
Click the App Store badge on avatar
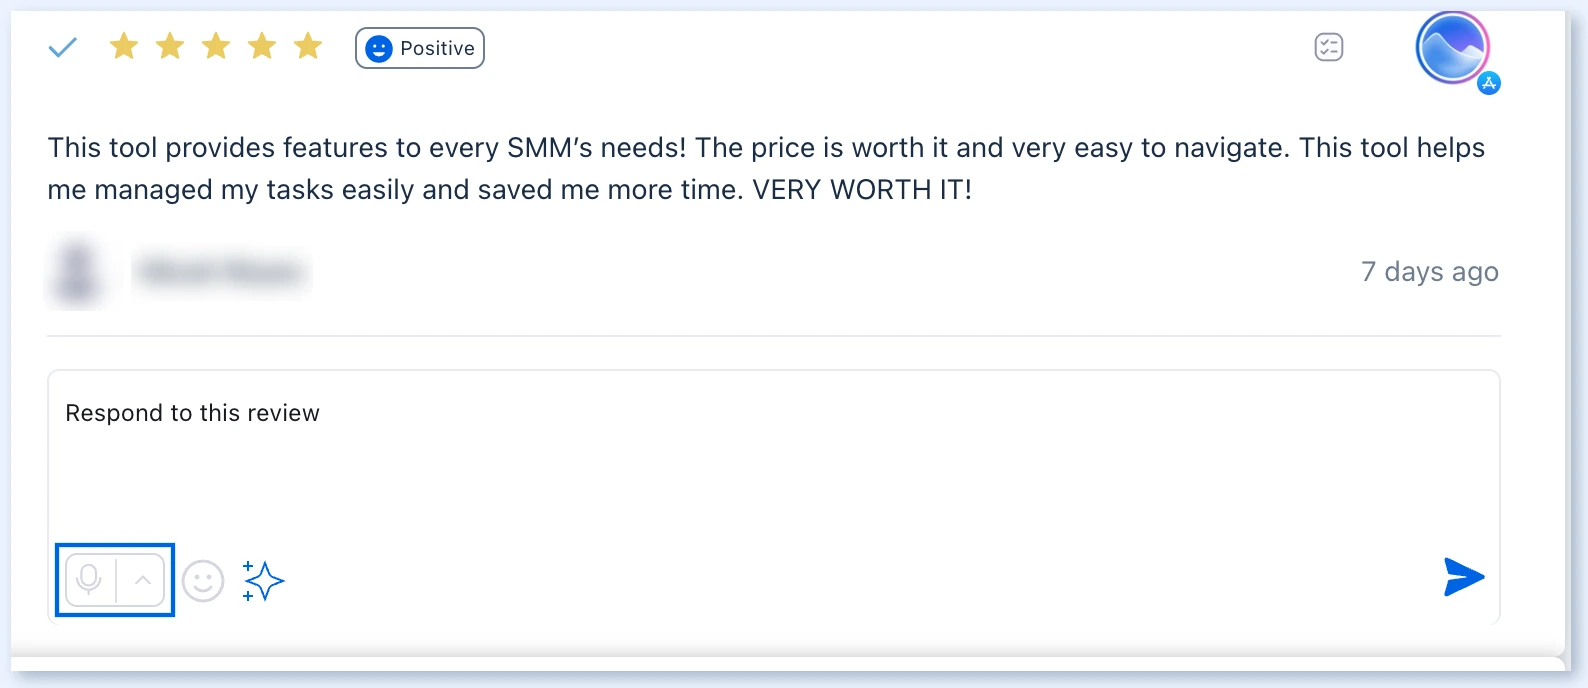1489,83
